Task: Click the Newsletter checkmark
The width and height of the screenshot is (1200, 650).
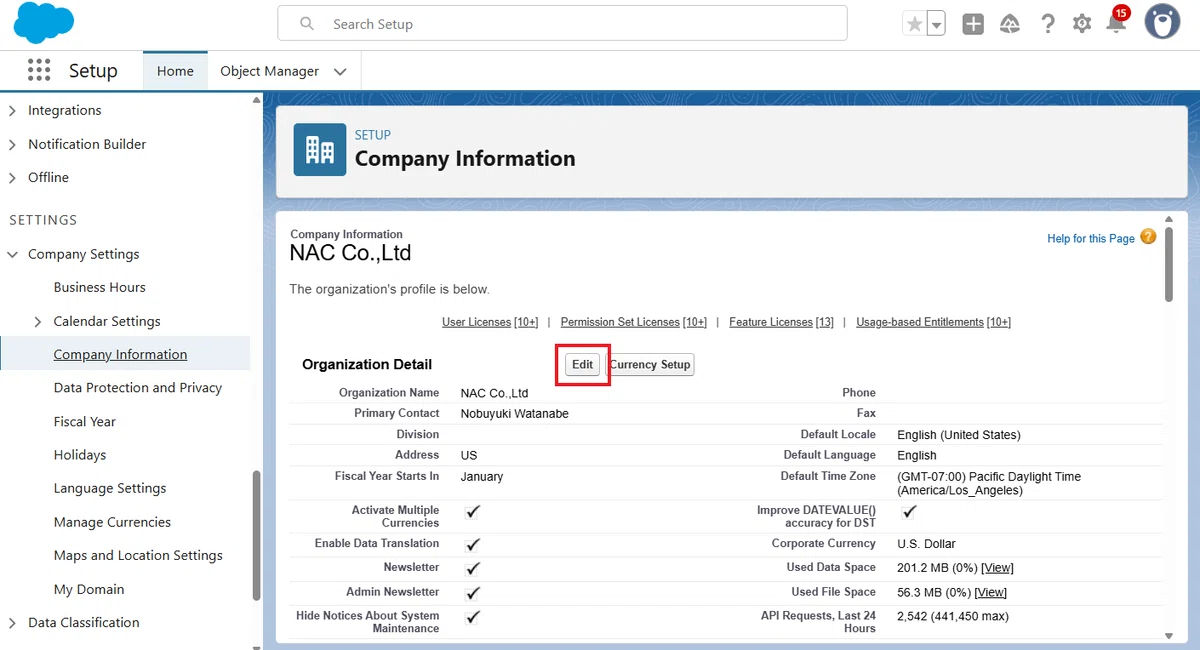Action: [x=473, y=568]
